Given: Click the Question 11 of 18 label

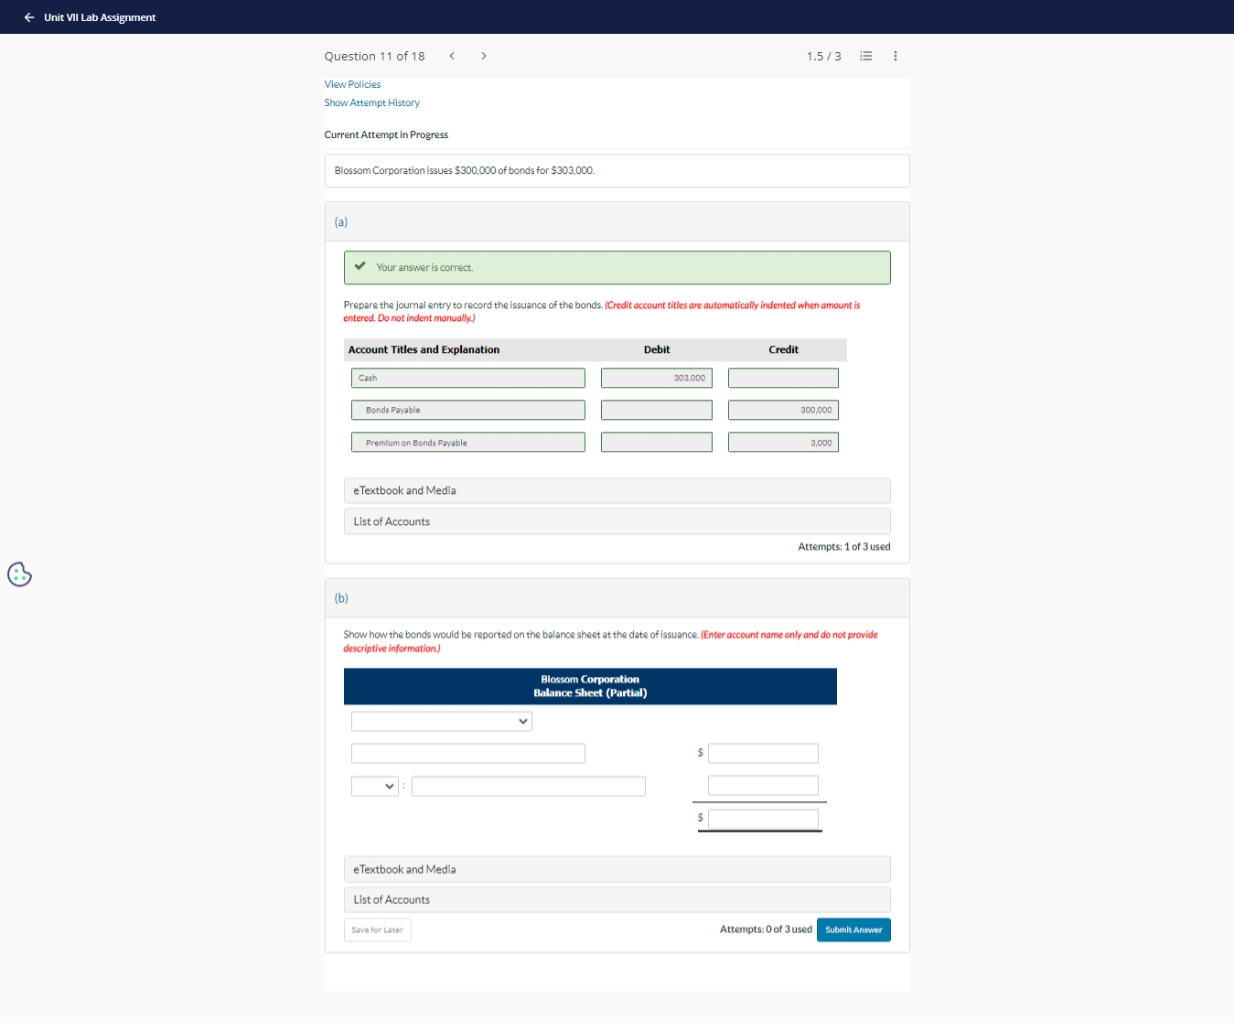Looking at the screenshot, I should 374,56.
